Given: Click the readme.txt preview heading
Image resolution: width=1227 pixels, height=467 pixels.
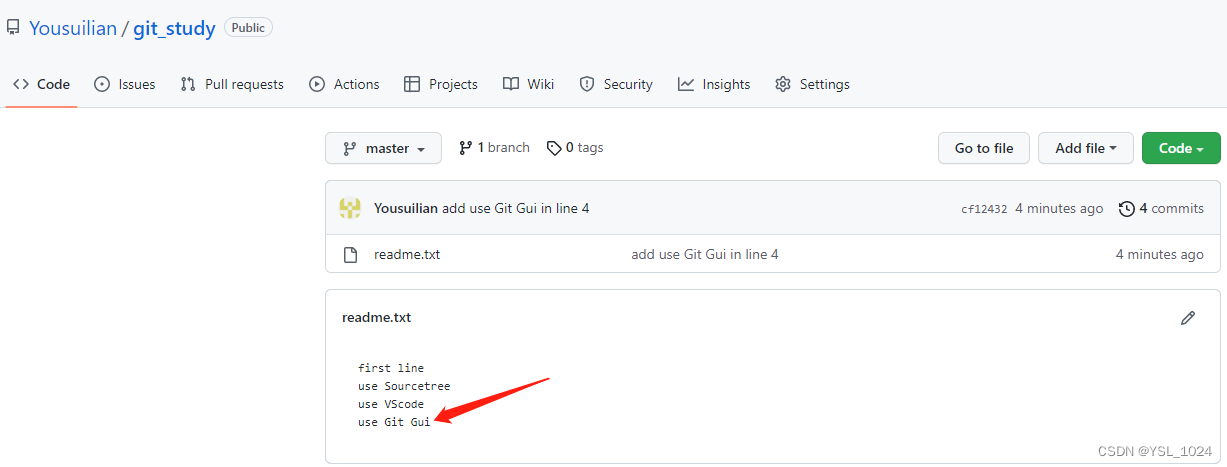Looking at the screenshot, I should [376, 317].
